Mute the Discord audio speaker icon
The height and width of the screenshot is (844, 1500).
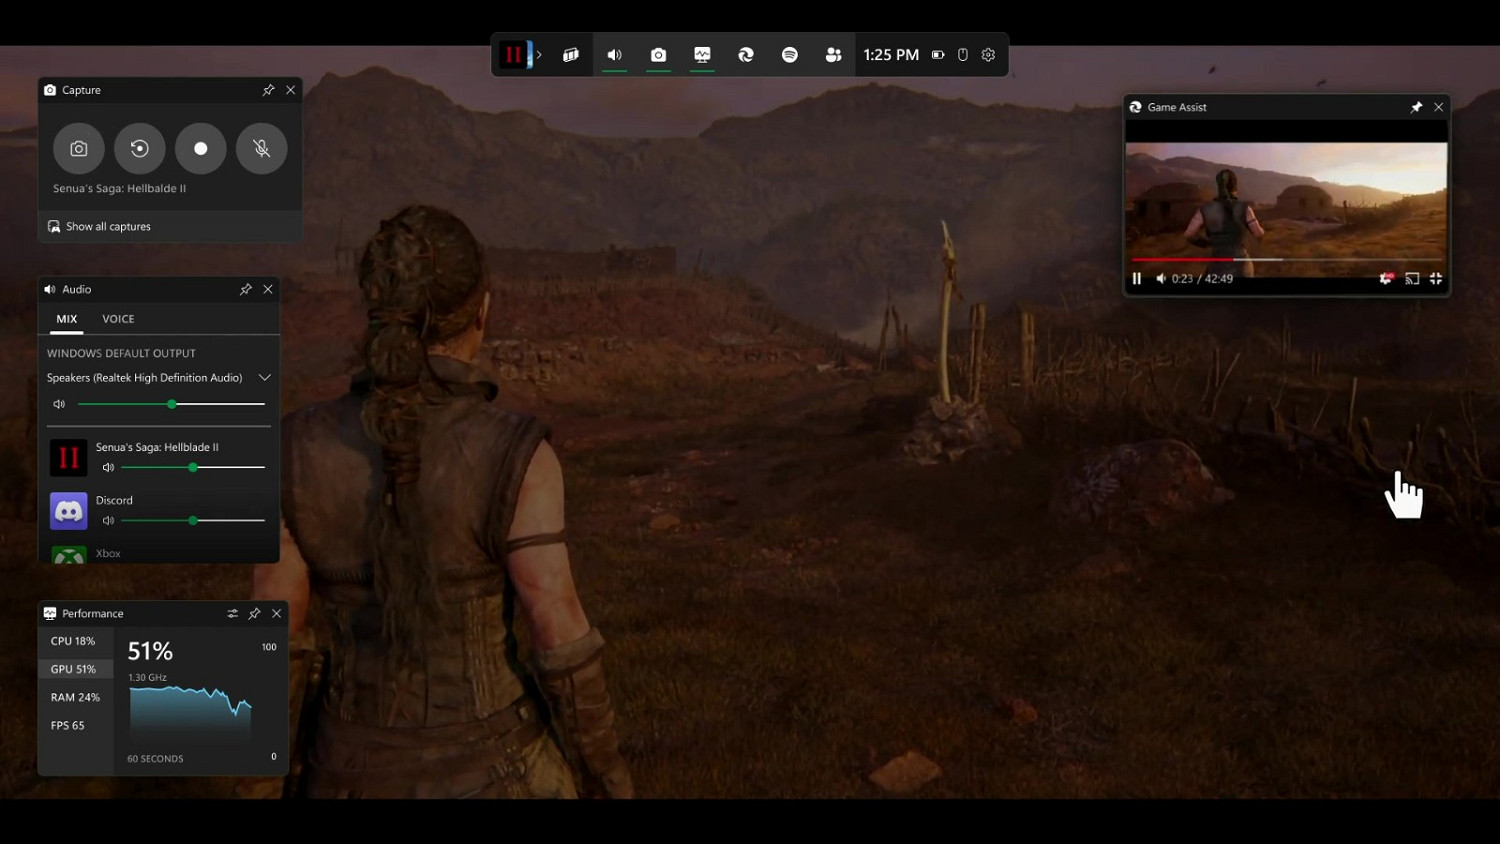[x=108, y=521]
